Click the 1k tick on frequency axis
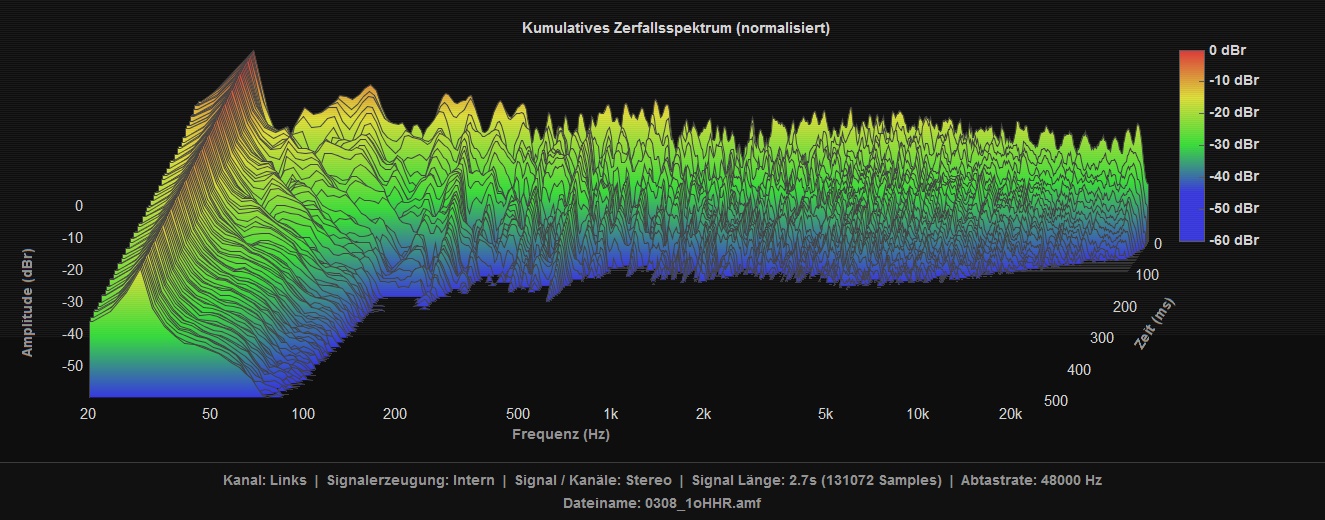1325x520 pixels. [x=611, y=414]
